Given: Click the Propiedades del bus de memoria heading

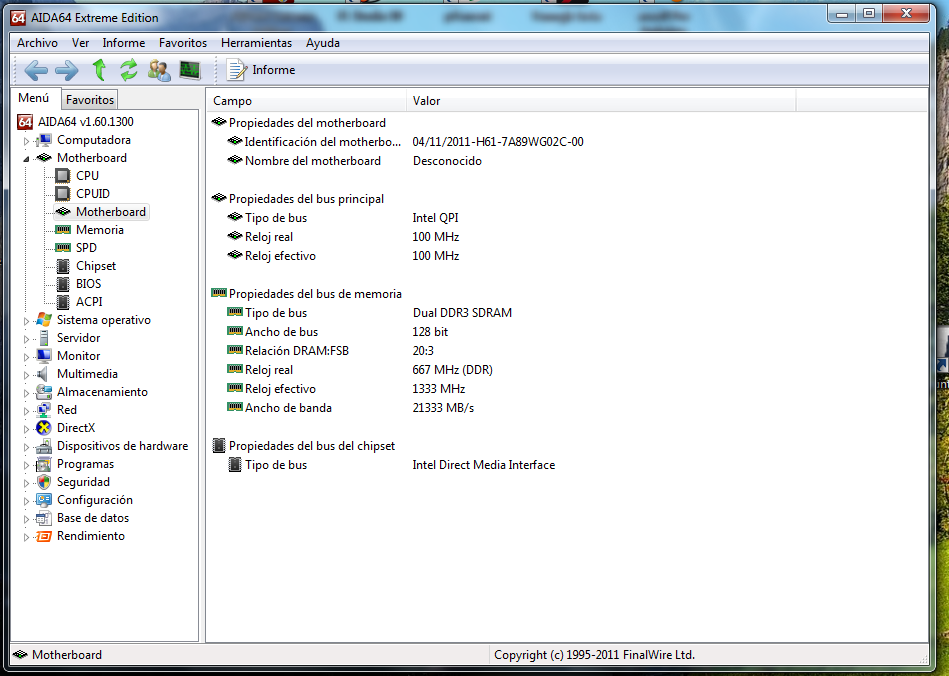Looking at the screenshot, I should 315,294.
